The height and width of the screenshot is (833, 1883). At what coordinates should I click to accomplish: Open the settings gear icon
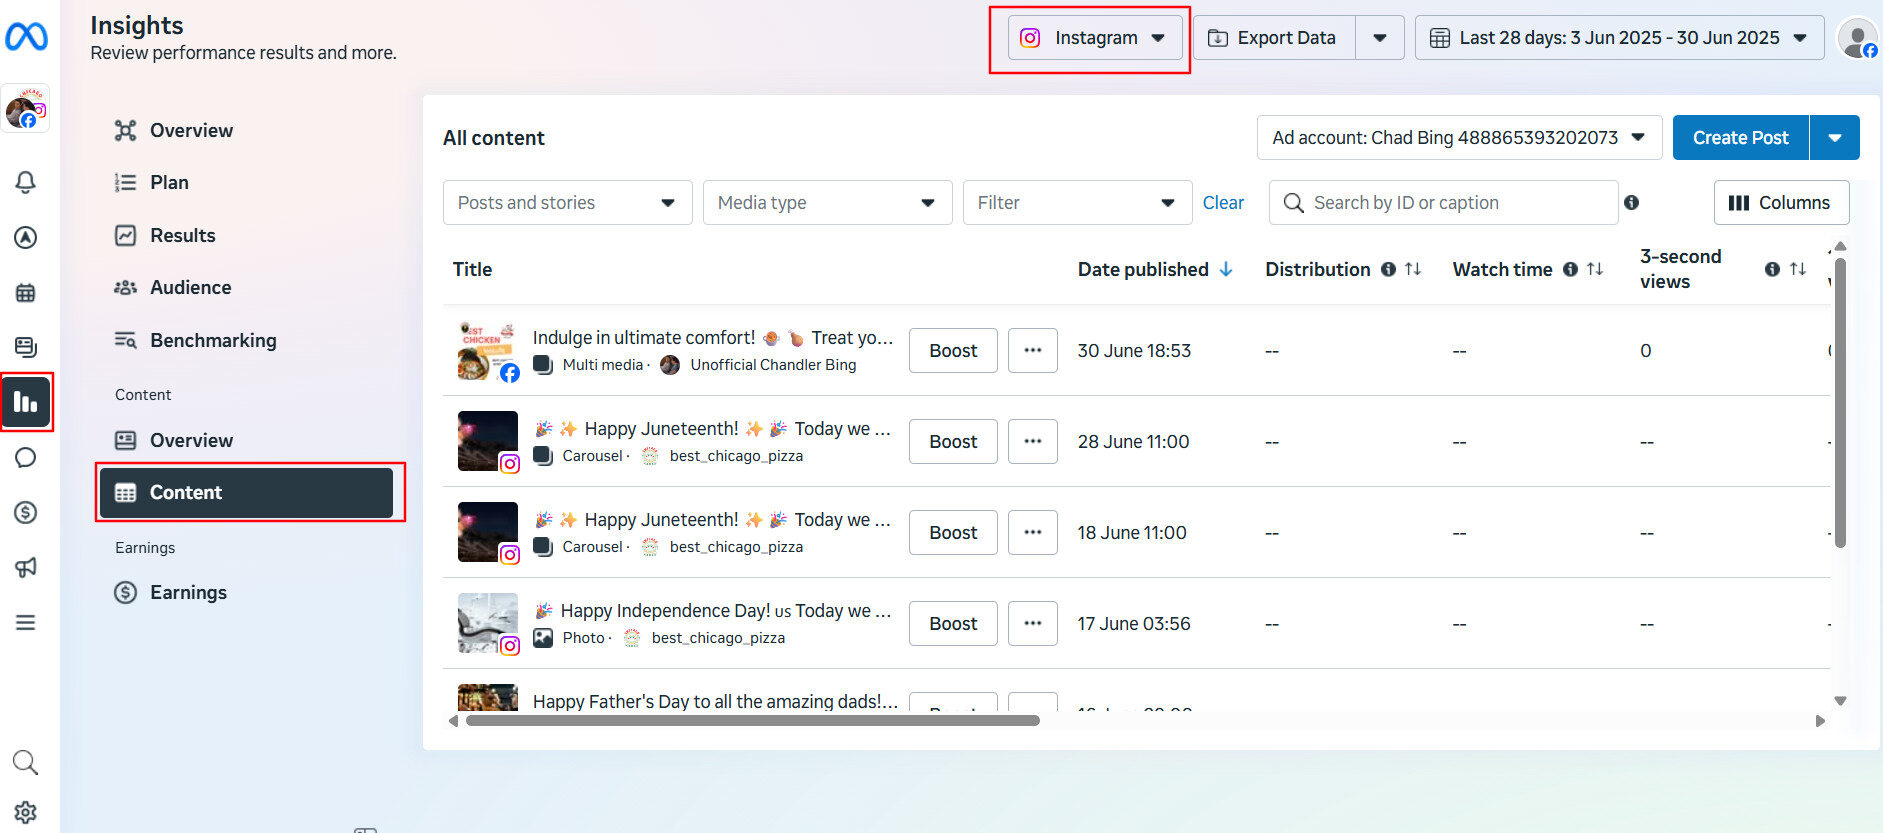(x=26, y=812)
